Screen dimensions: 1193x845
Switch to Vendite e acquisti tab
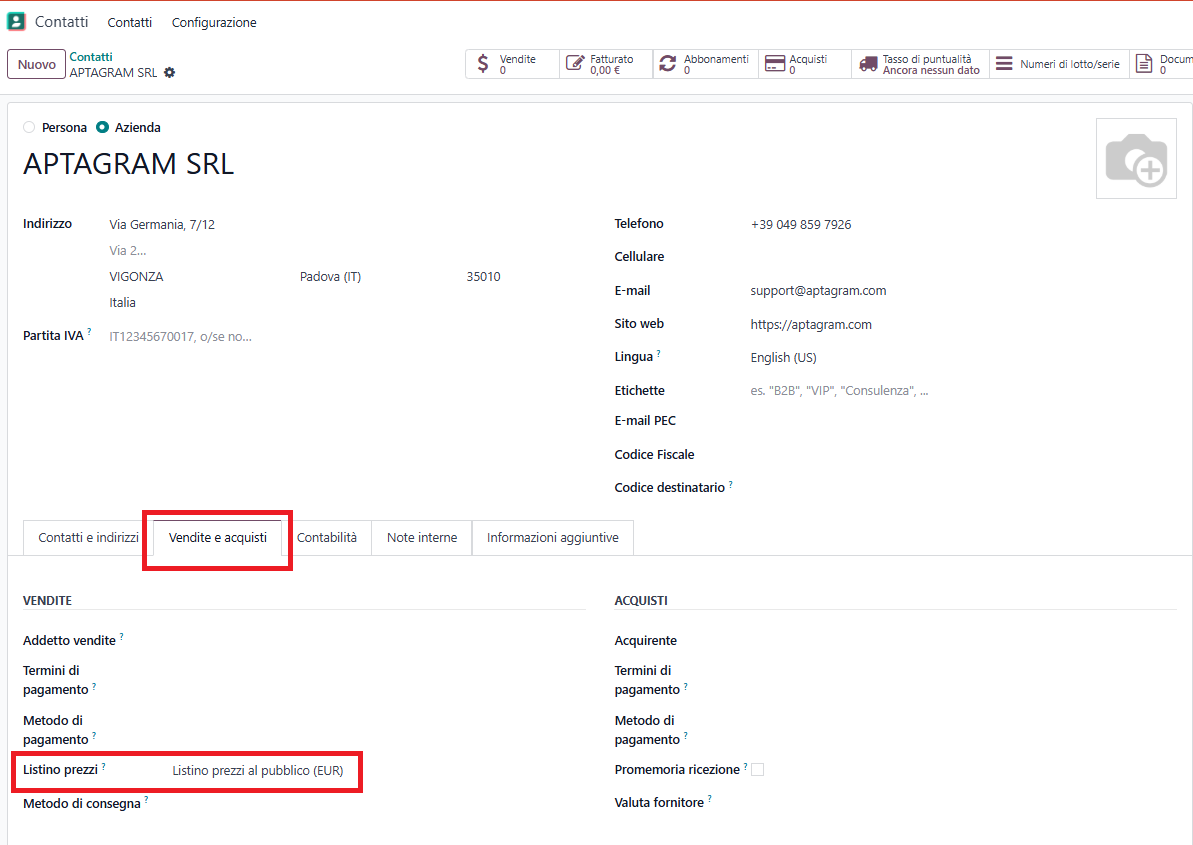click(x=218, y=538)
